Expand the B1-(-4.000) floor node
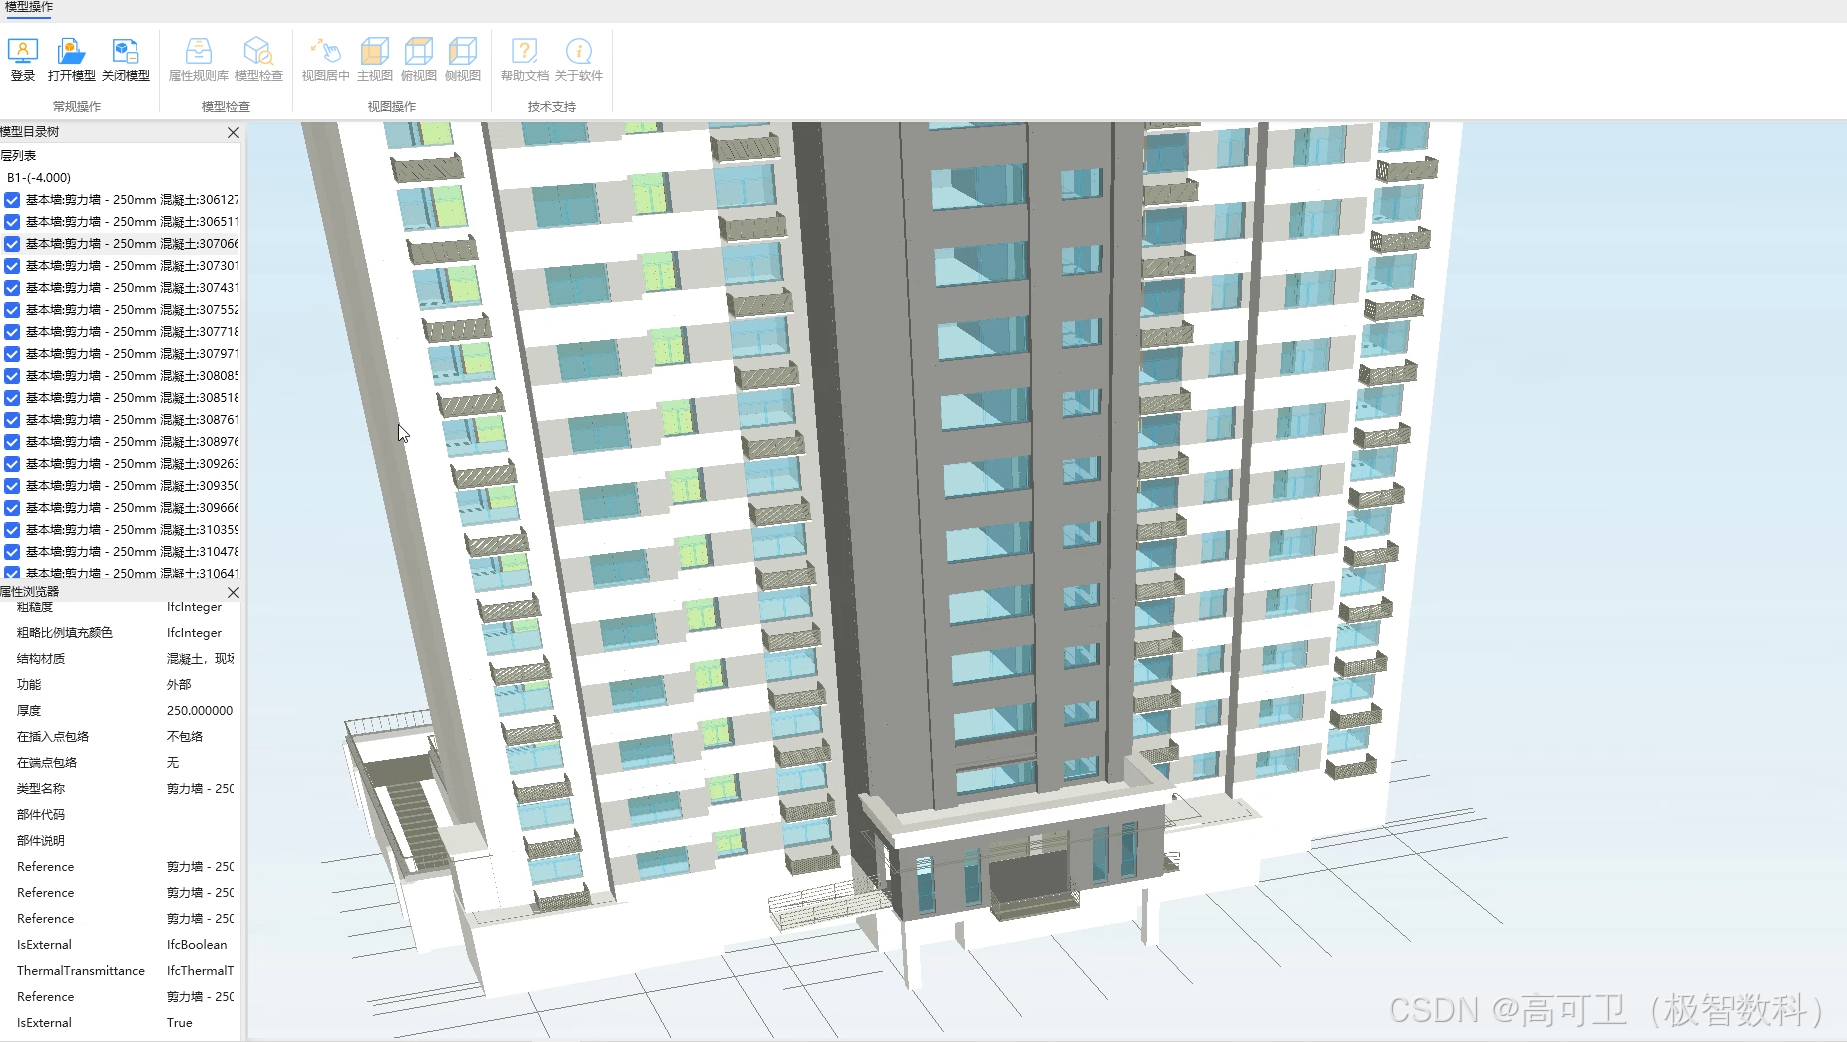Viewport: 1847px width, 1042px height. pos(38,177)
